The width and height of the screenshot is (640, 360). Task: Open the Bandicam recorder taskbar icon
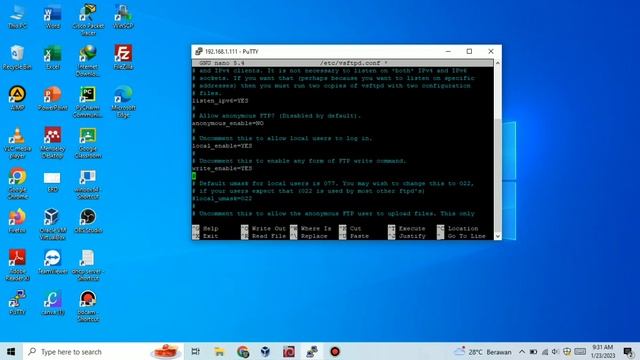click(335, 351)
